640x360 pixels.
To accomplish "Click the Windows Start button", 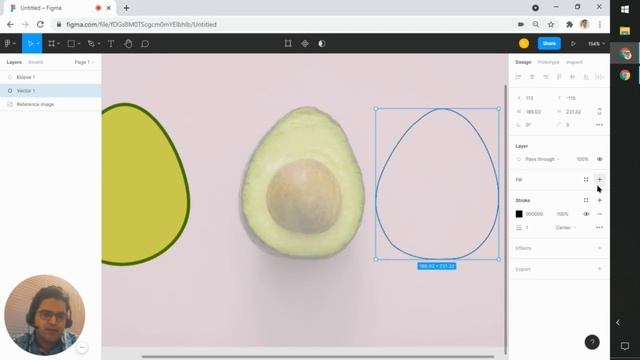I will pos(624,9).
